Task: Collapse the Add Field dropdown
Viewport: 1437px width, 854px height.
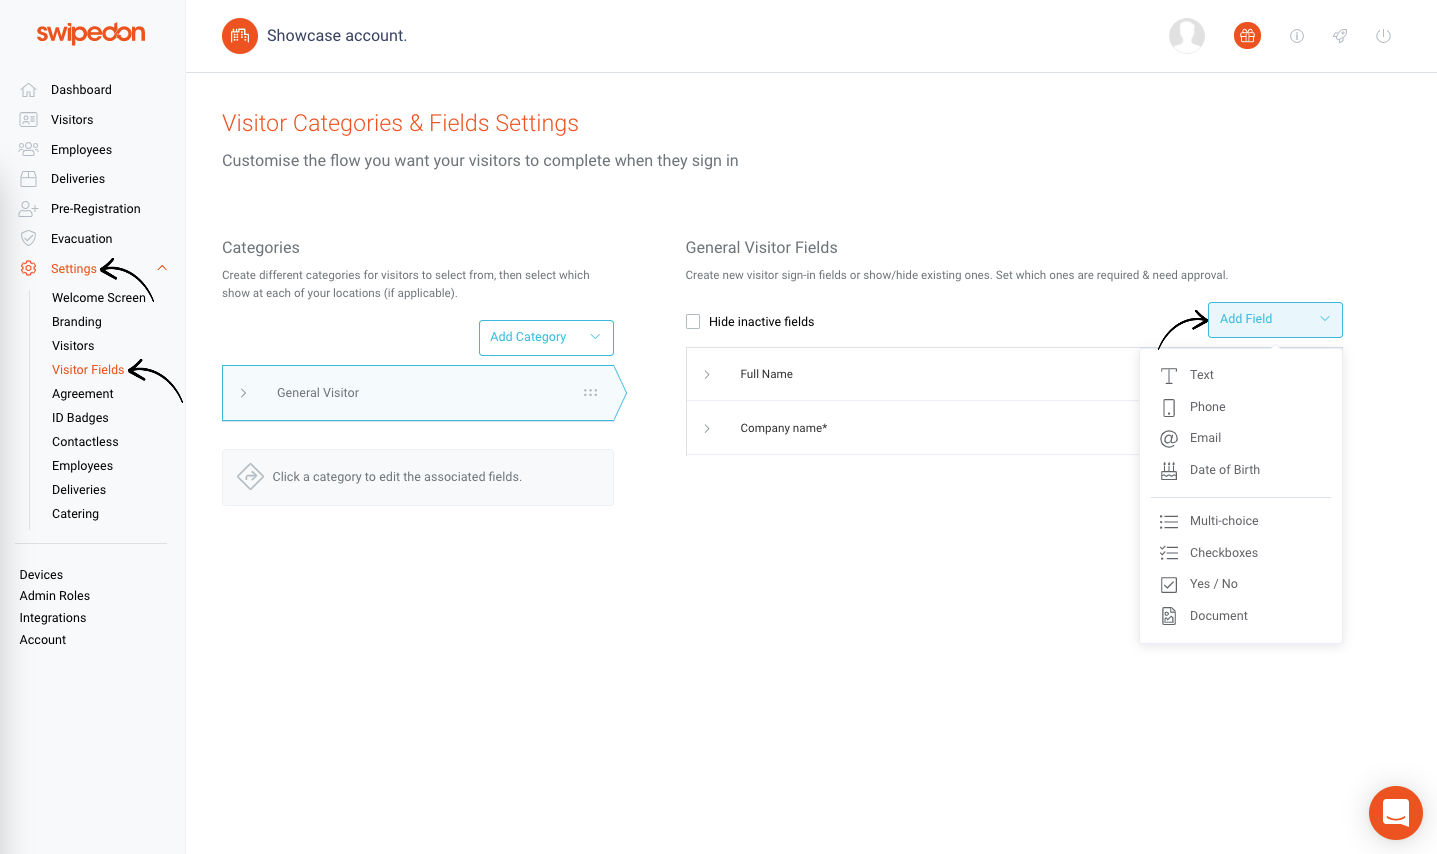Action: [1275, 319]
